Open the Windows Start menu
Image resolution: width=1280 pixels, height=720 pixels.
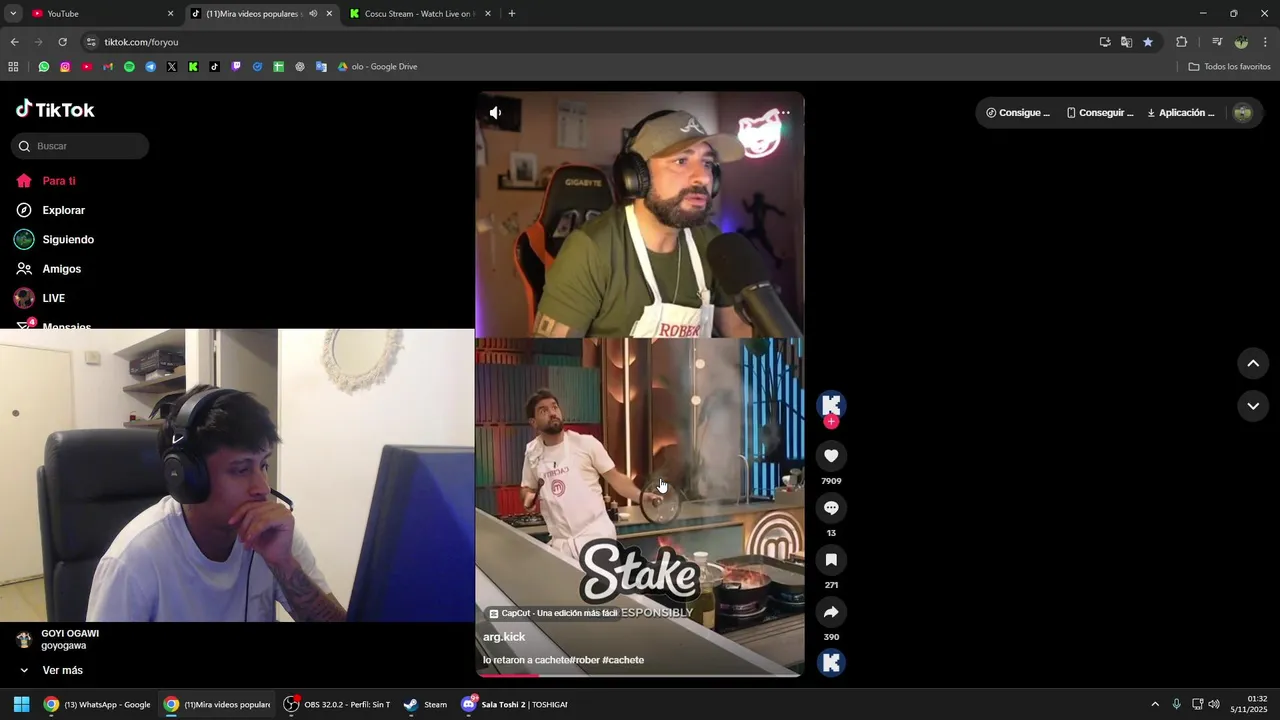tap(21, 704)
